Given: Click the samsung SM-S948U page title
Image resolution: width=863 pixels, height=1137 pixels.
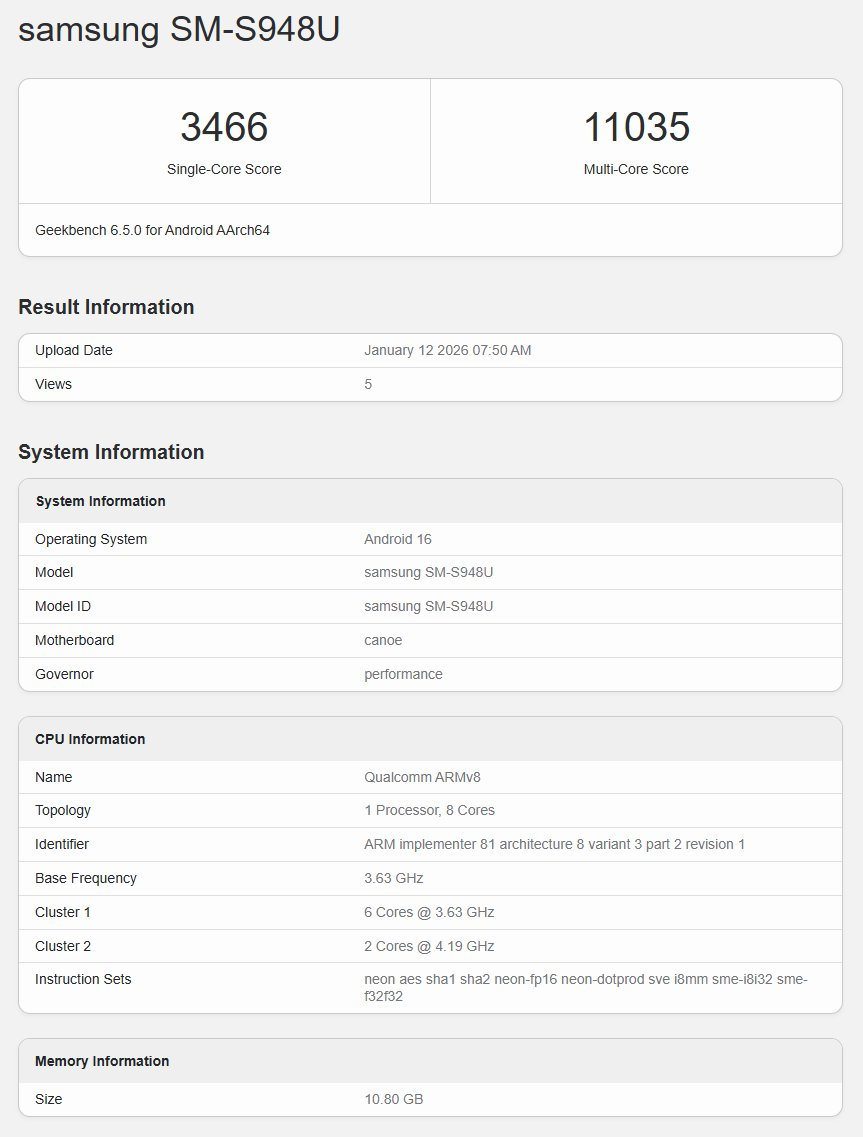Looking at the screenshot, I should (178, 29).
